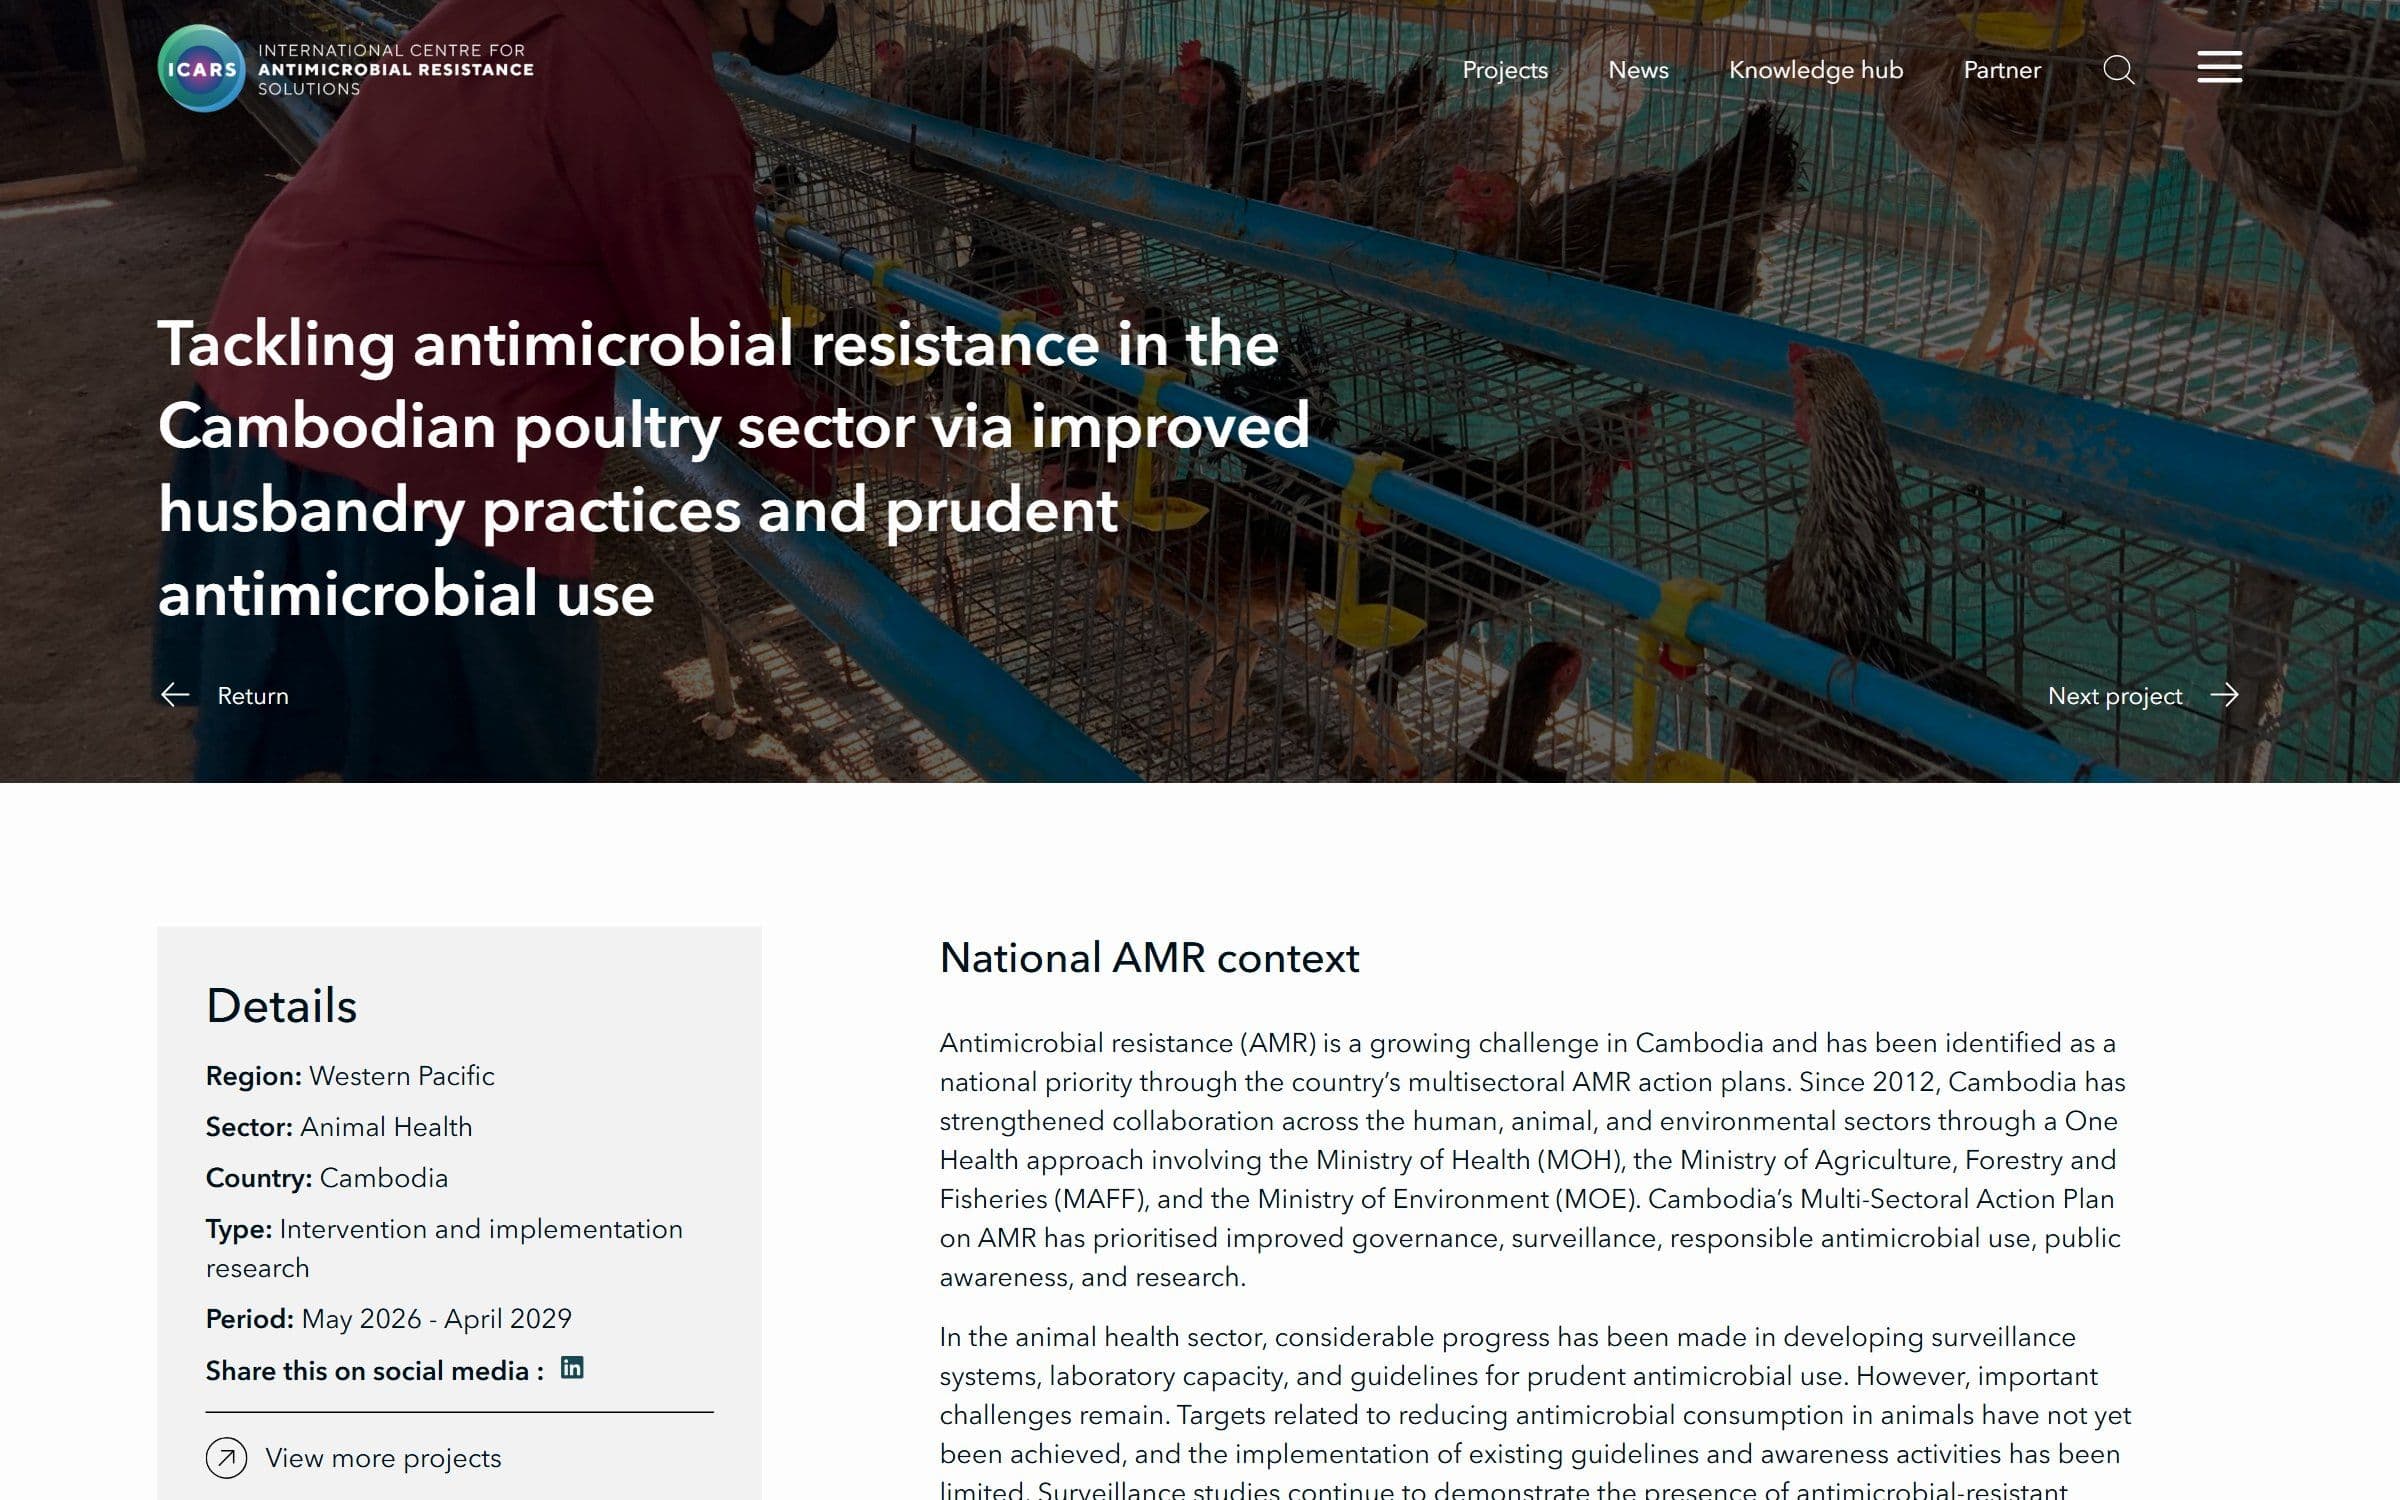Click the Return link
The image size is (2400, 1500).
(x=253, y=696)
